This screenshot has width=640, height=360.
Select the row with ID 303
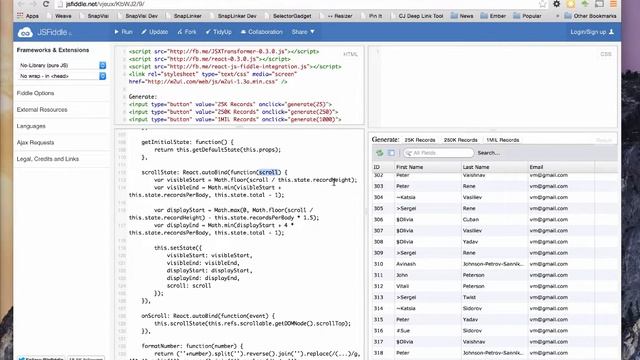(x=495, y=186)
